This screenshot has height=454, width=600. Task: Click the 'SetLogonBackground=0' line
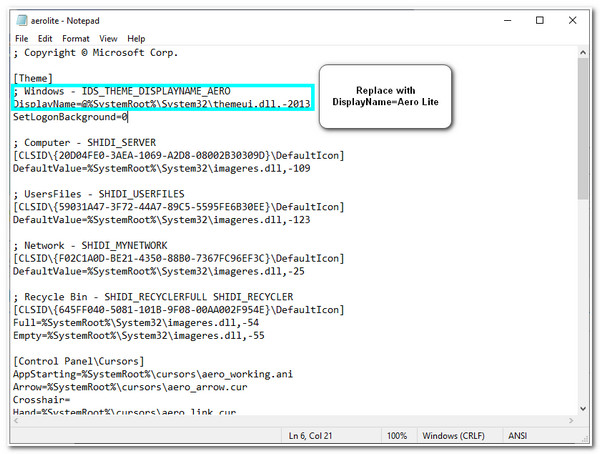(70, 117)
